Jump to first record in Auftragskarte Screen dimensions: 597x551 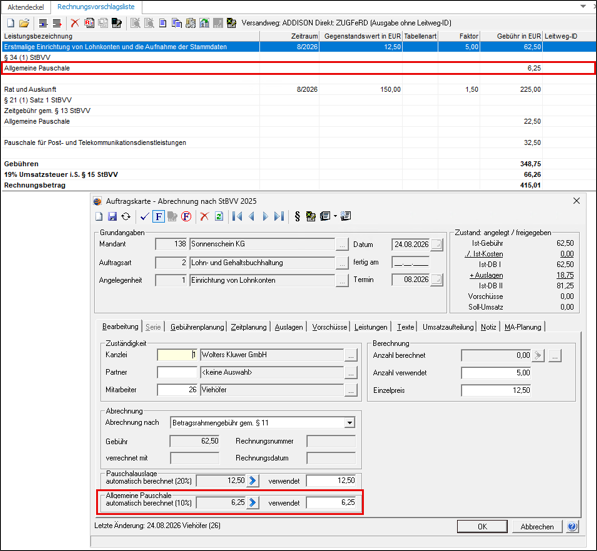coord(237,217)
